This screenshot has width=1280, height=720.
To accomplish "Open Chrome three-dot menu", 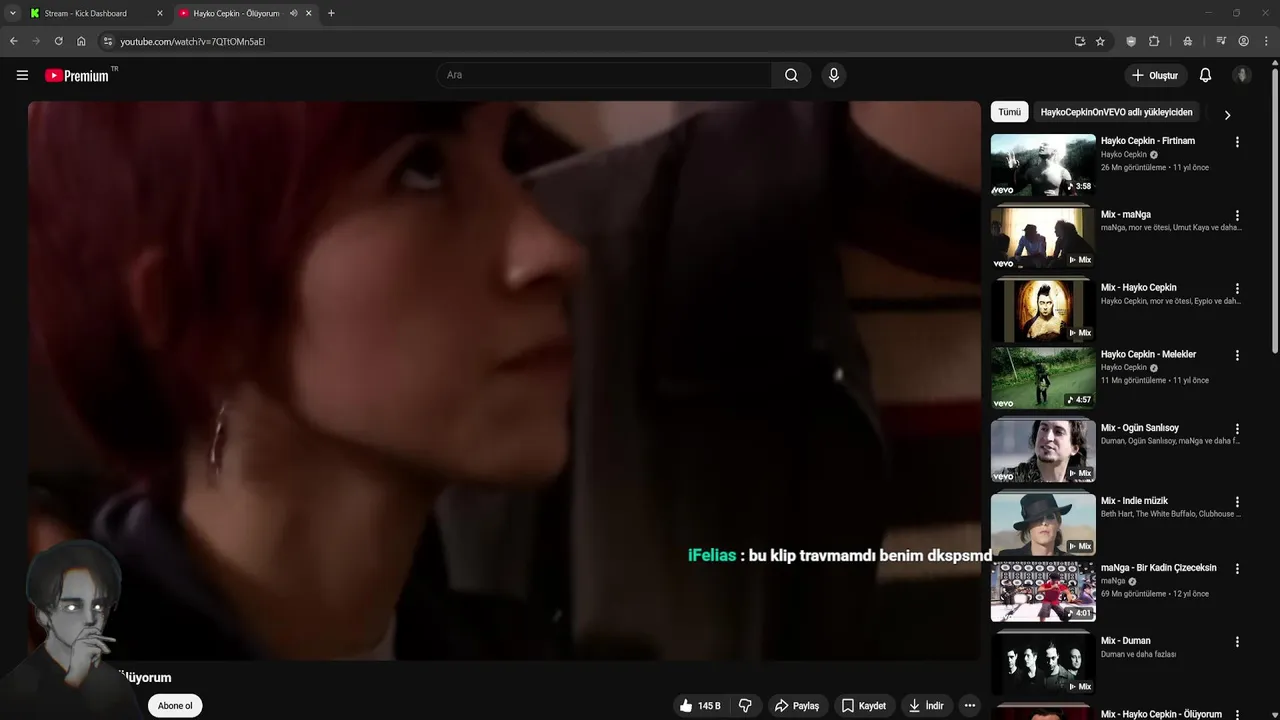I will 1265,41.
